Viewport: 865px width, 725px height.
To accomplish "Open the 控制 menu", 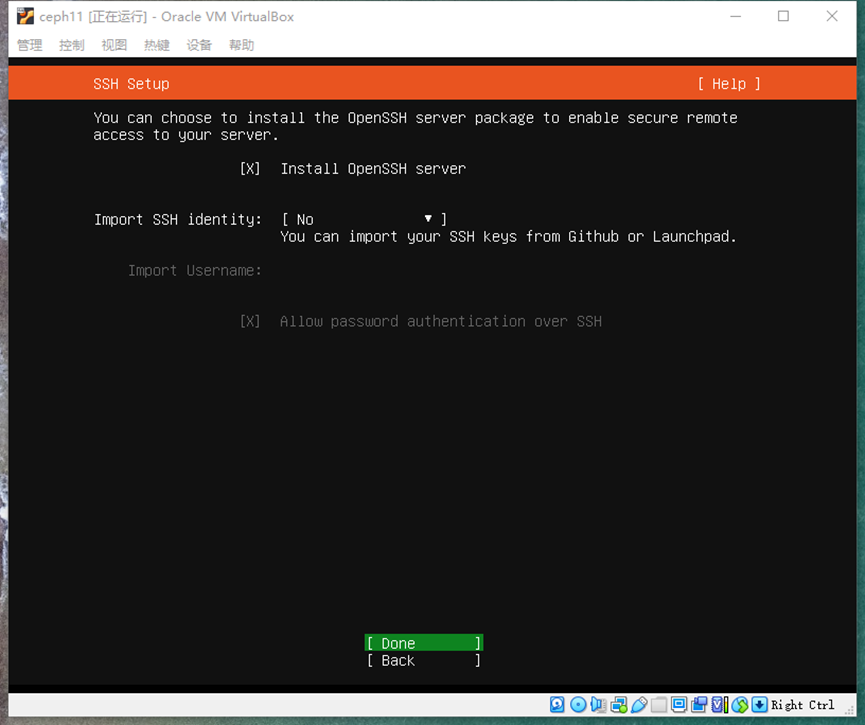I will [72, 45].
